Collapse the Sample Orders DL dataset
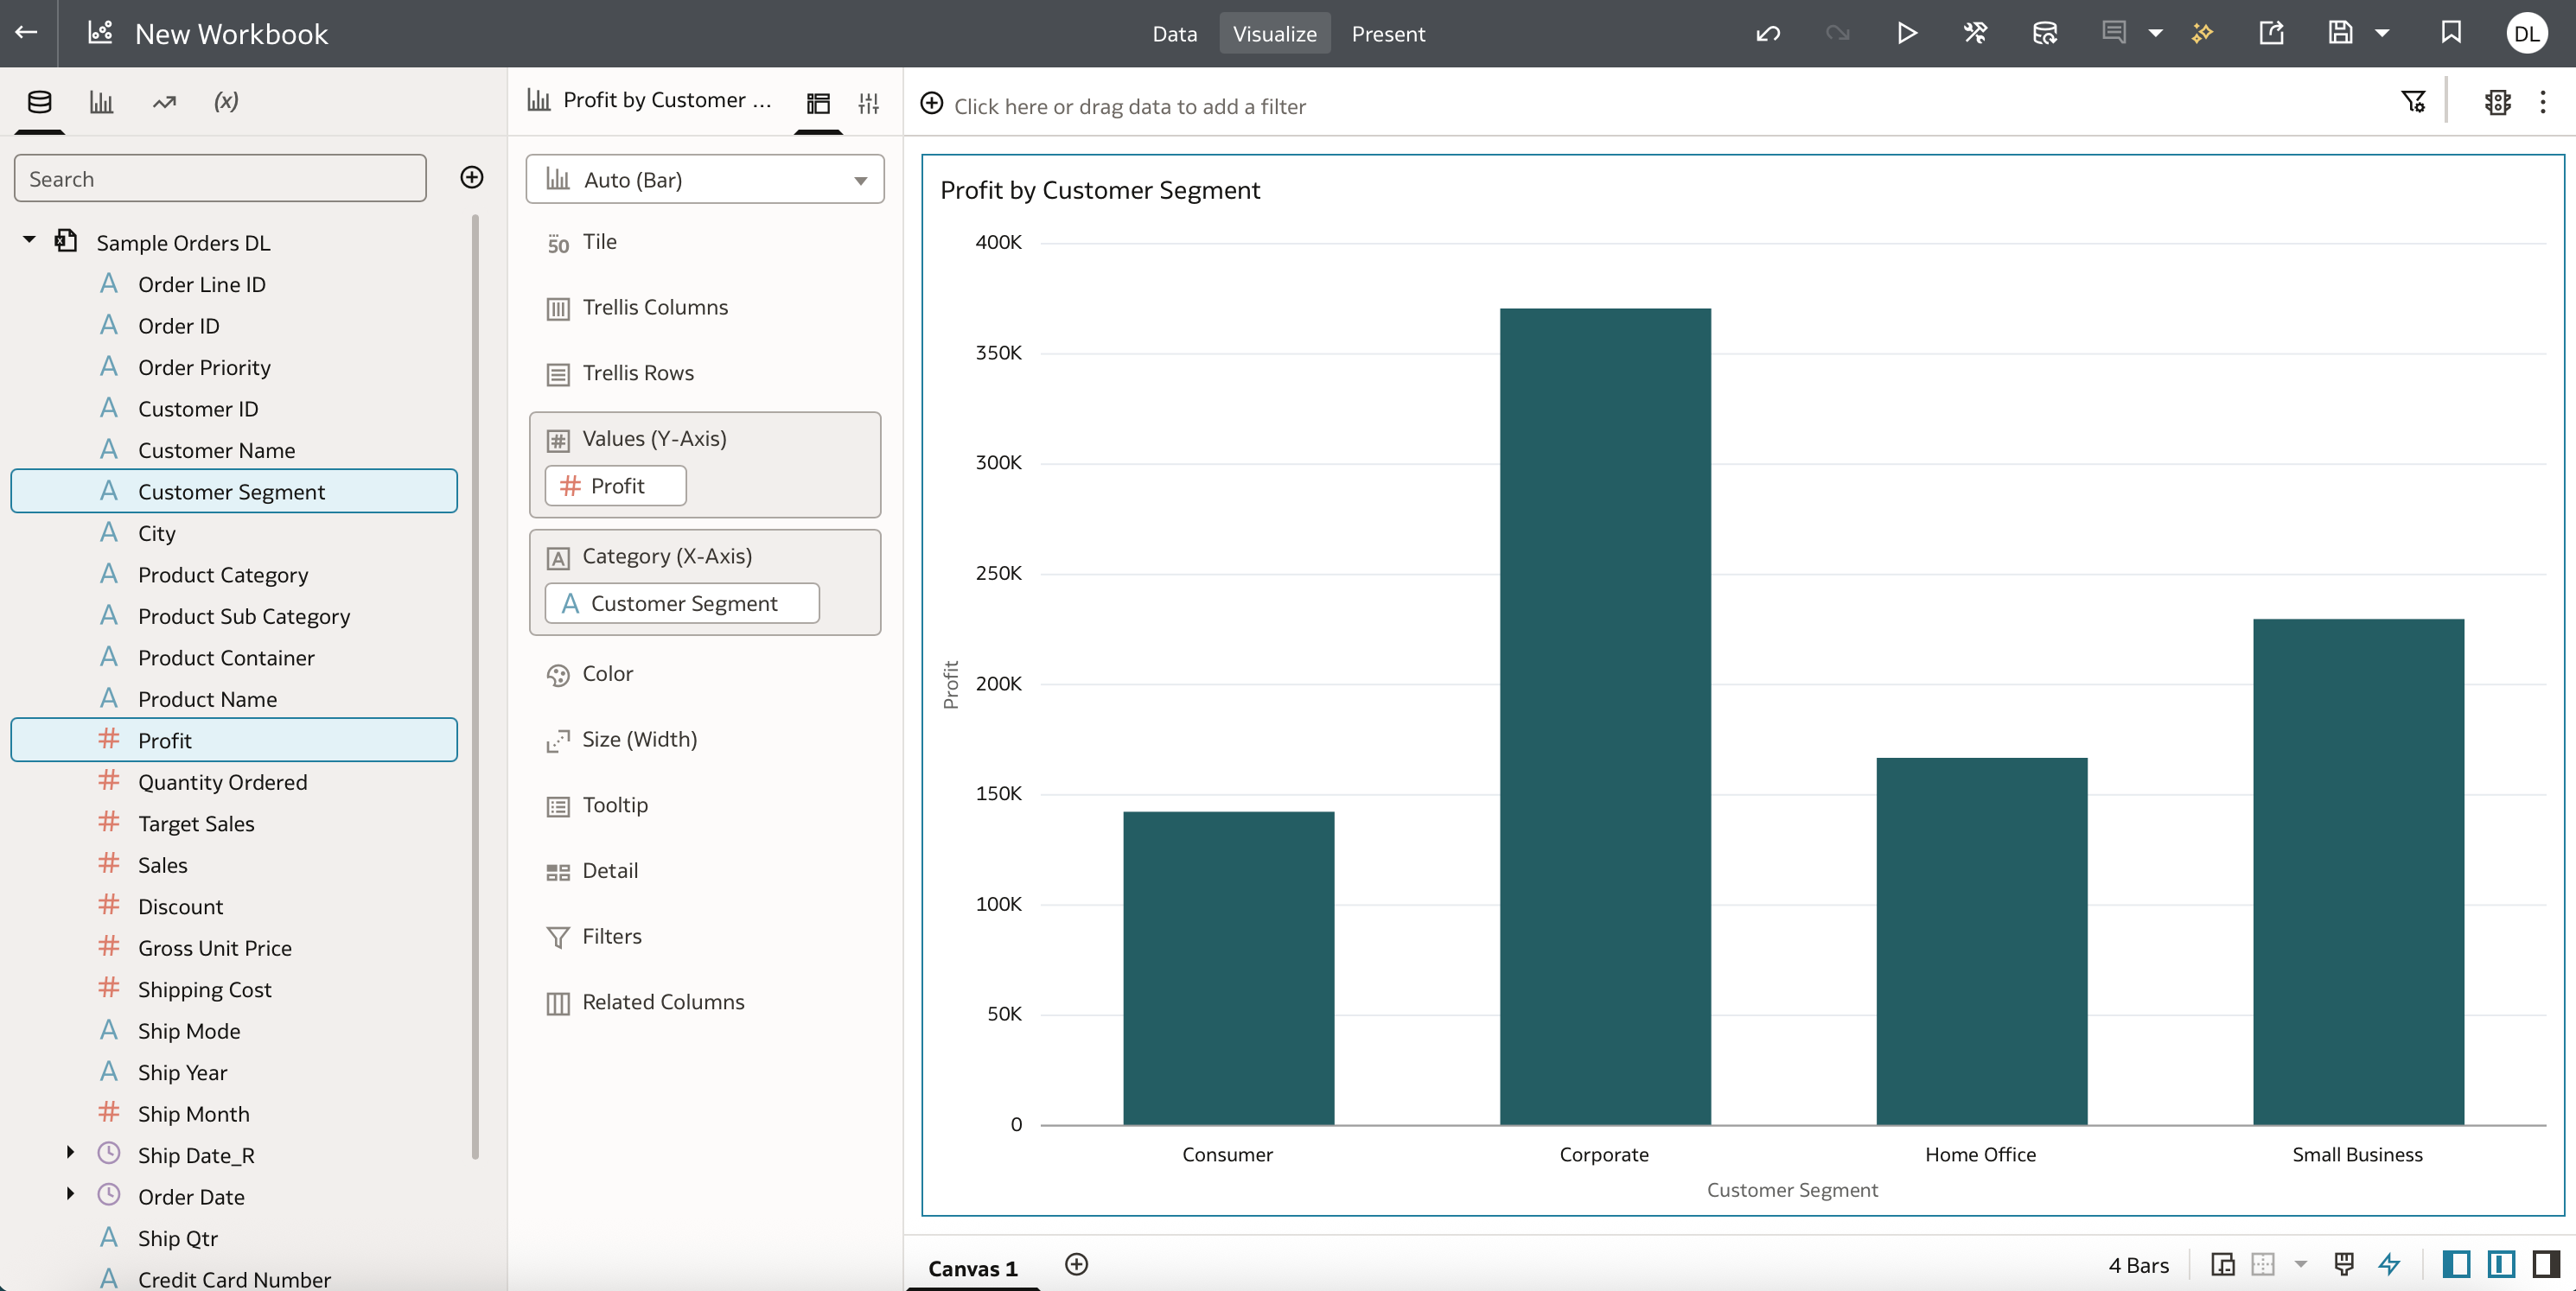The image size is (2576, 1291). tap(29, 240)
